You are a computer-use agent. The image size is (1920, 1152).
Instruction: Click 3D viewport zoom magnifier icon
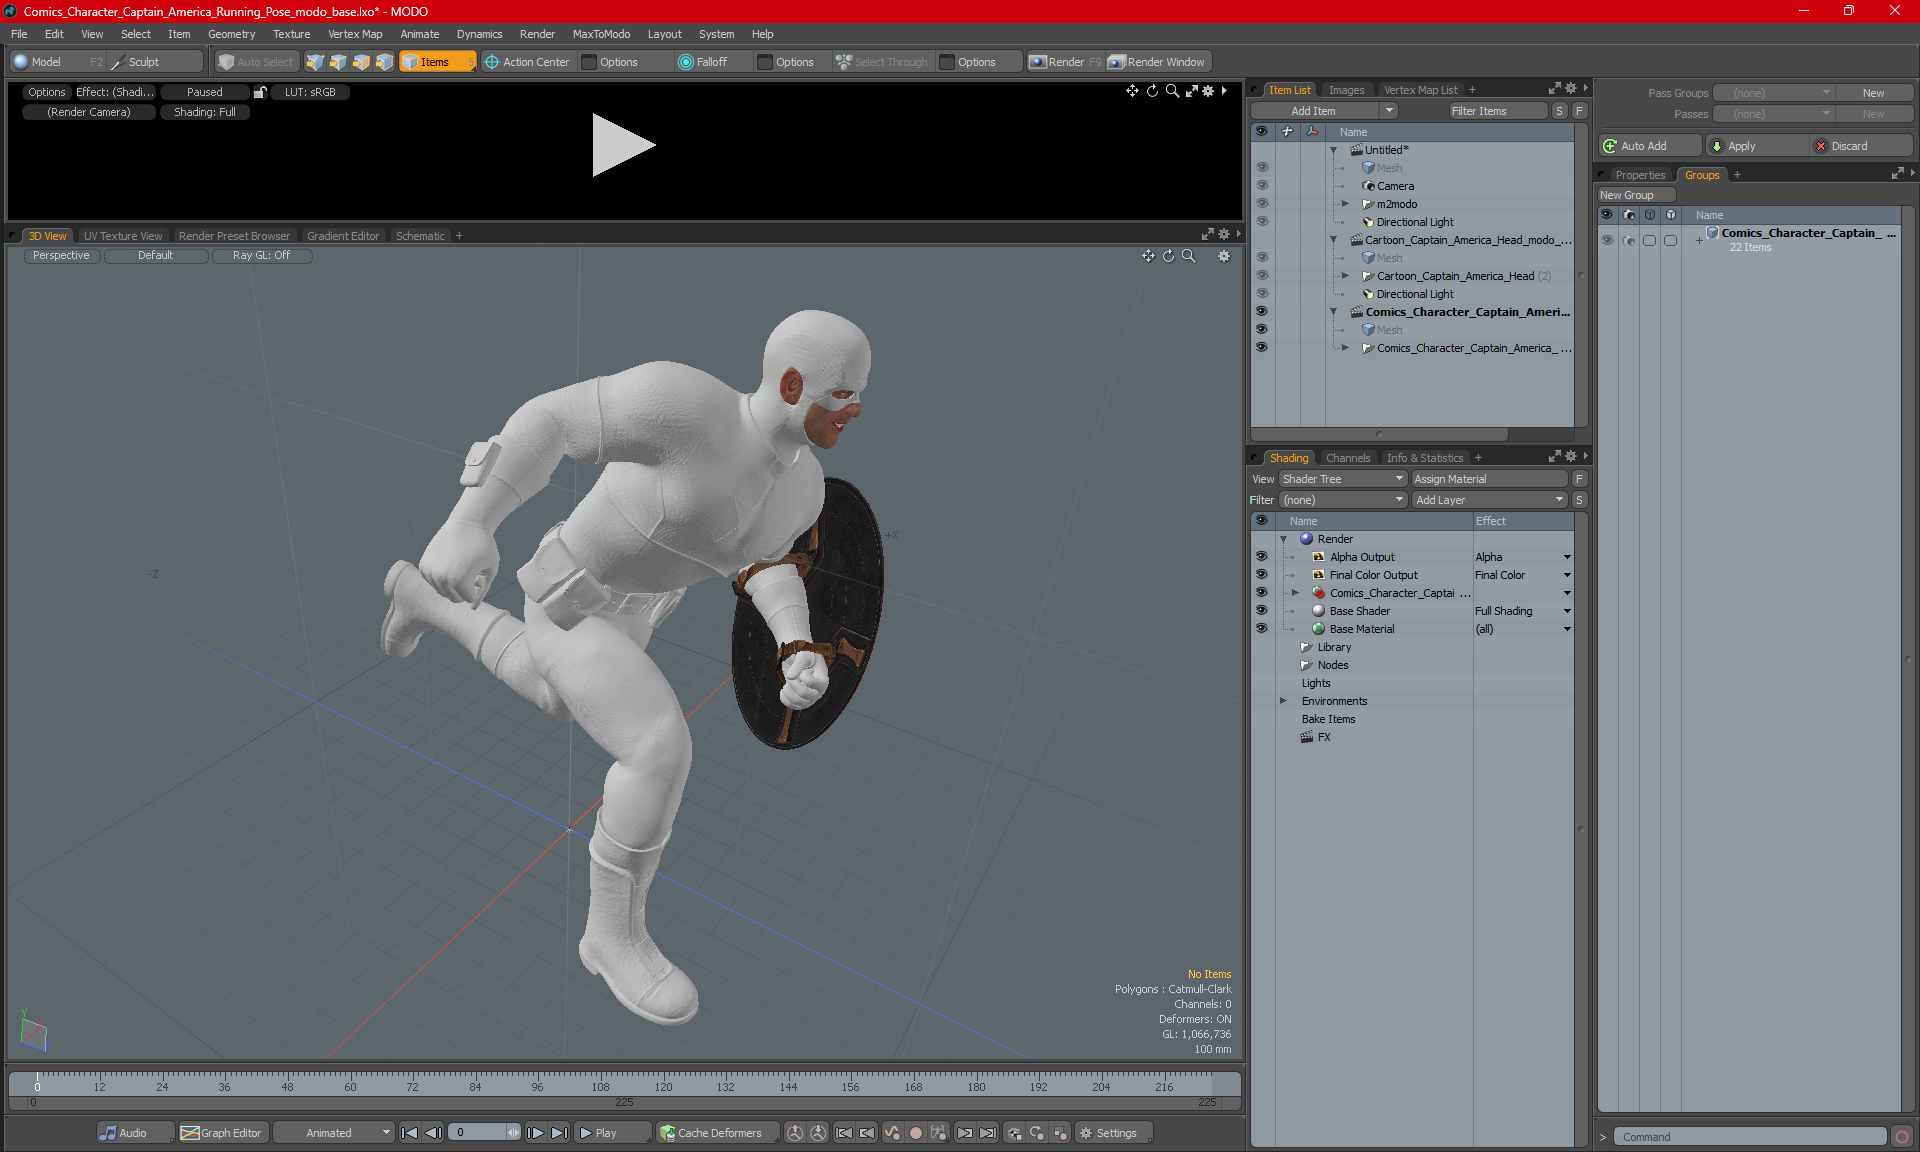(x=1189, y=256)
